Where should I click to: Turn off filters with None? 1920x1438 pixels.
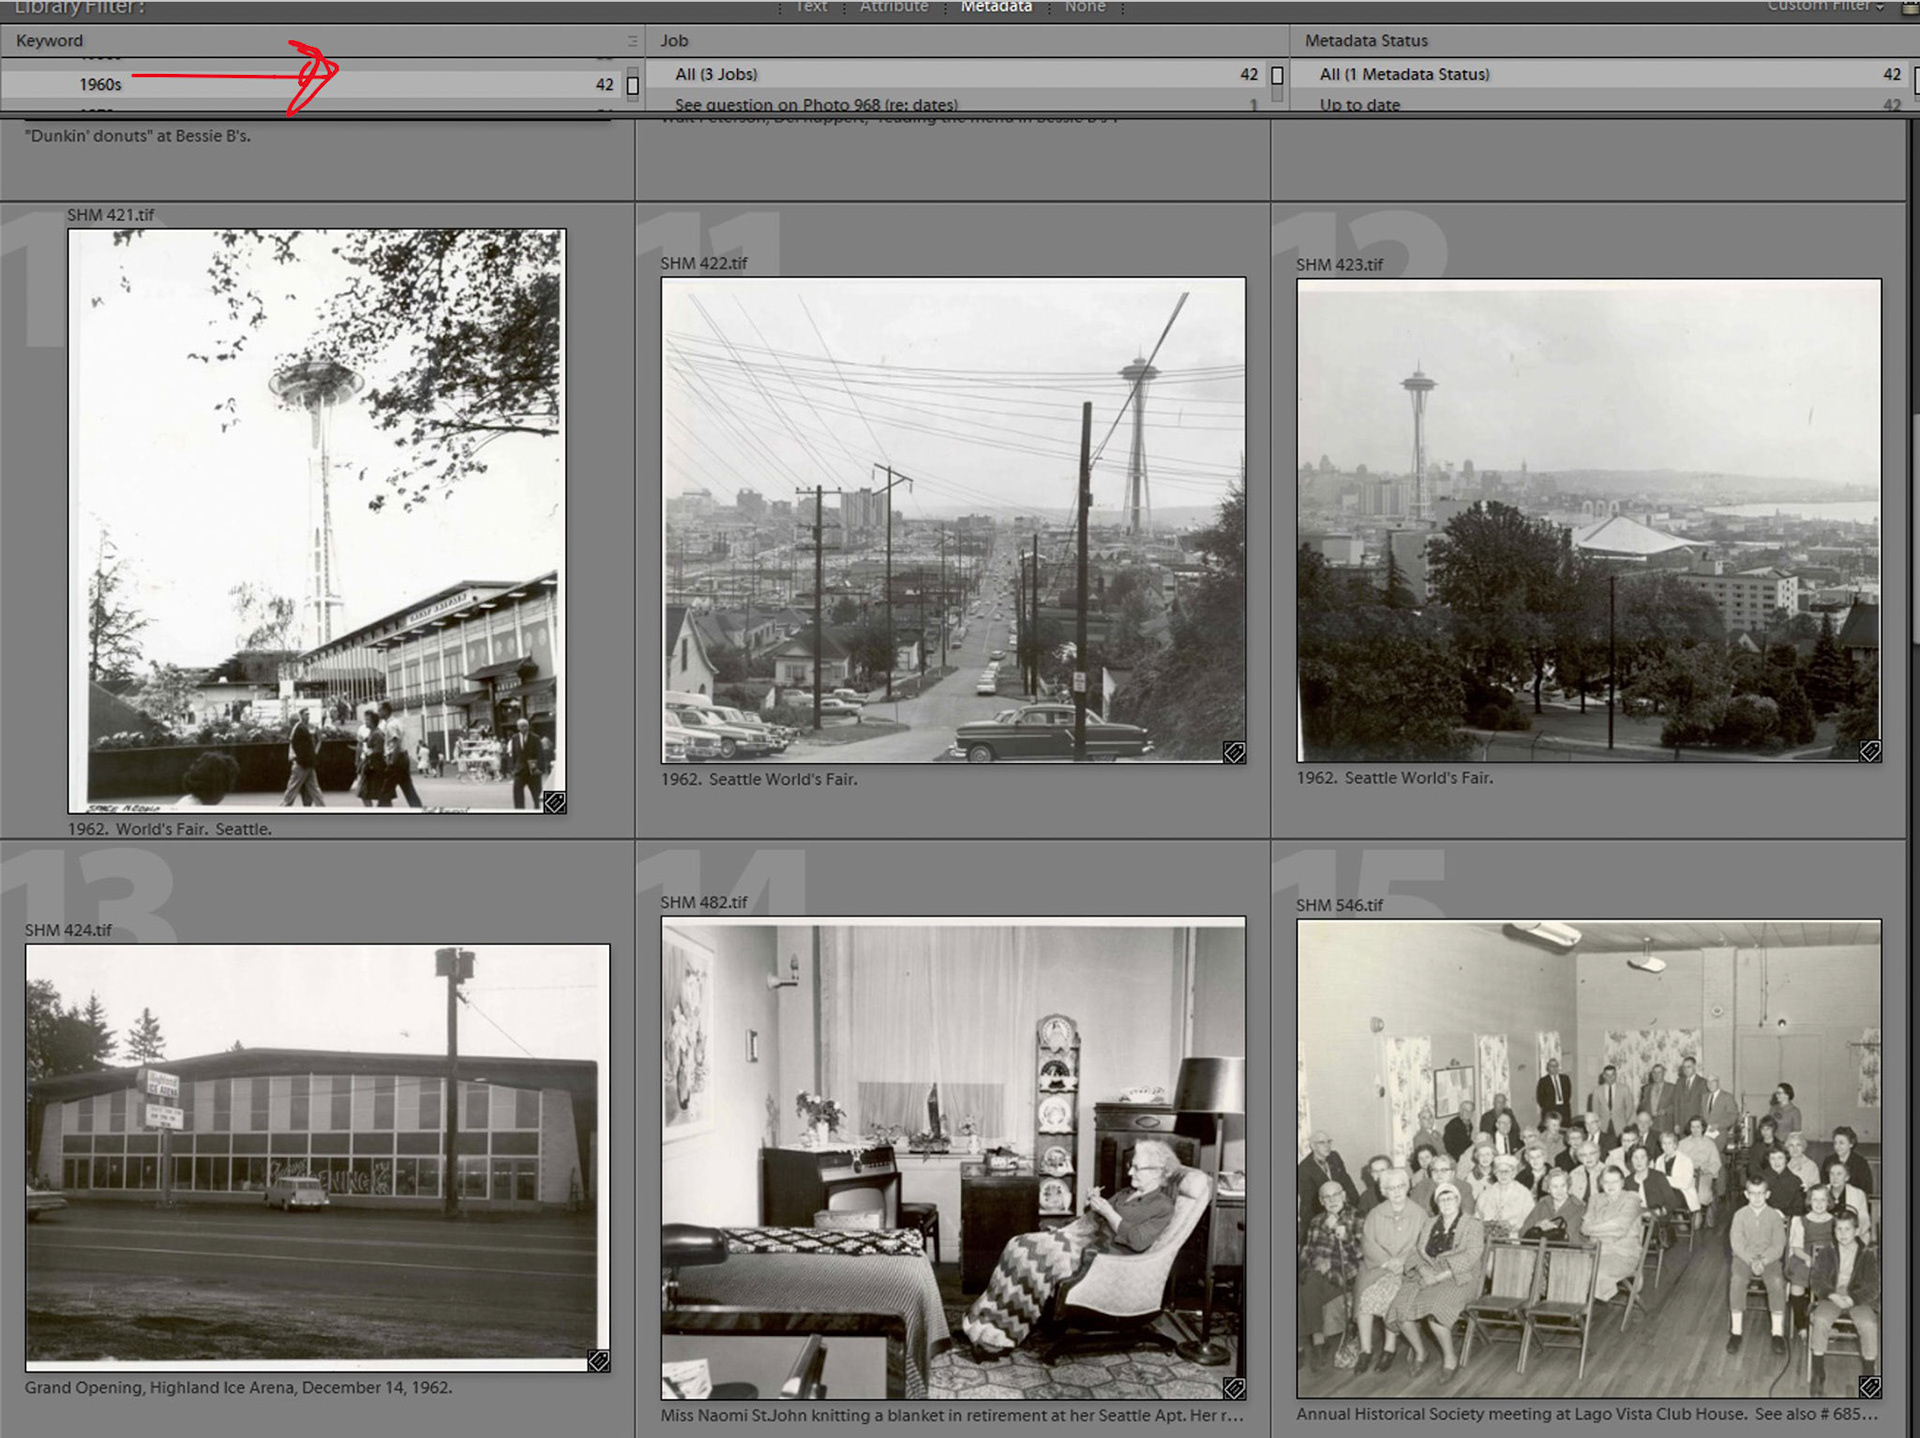click(1085, 7)
